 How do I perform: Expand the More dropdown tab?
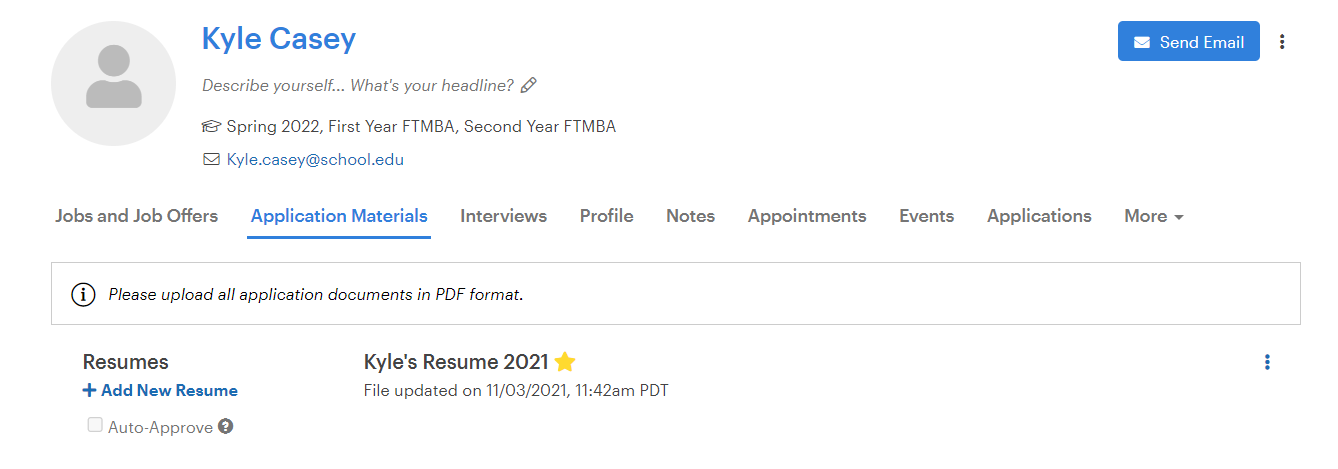[1154, 216]
